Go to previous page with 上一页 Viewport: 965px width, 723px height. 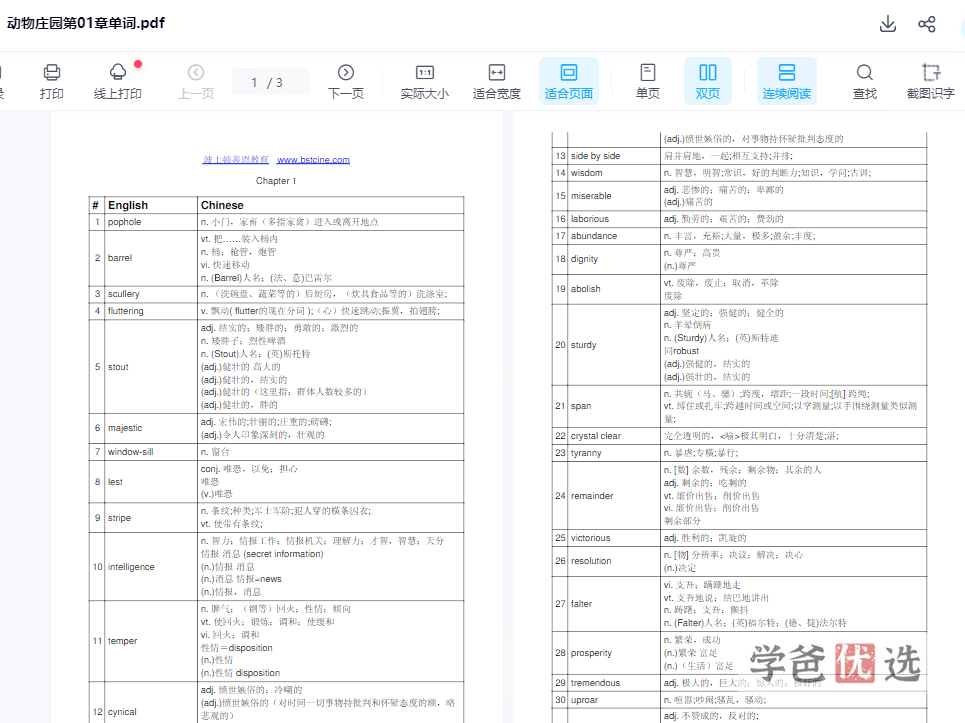[x=196, y=81]
